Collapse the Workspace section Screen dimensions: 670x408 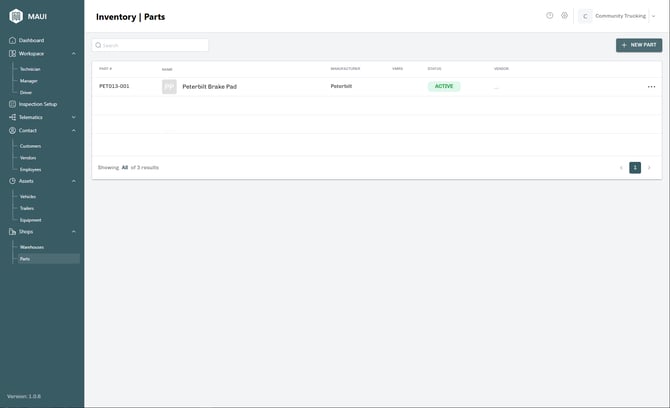74,53
